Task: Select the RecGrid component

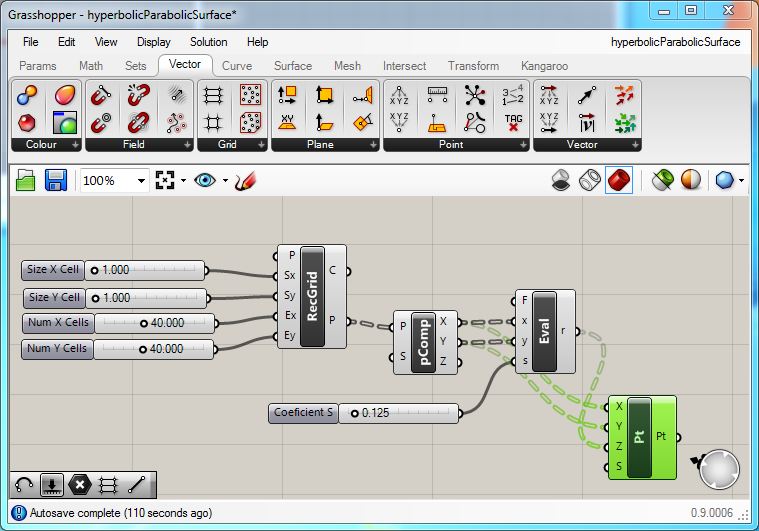Action: pyautogui.click(x=312, y=296)
